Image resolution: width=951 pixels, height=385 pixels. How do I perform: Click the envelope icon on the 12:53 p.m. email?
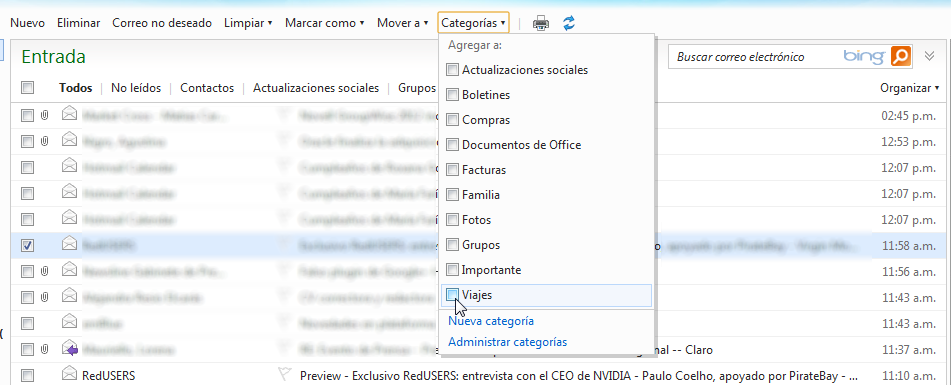click(70, 139)
